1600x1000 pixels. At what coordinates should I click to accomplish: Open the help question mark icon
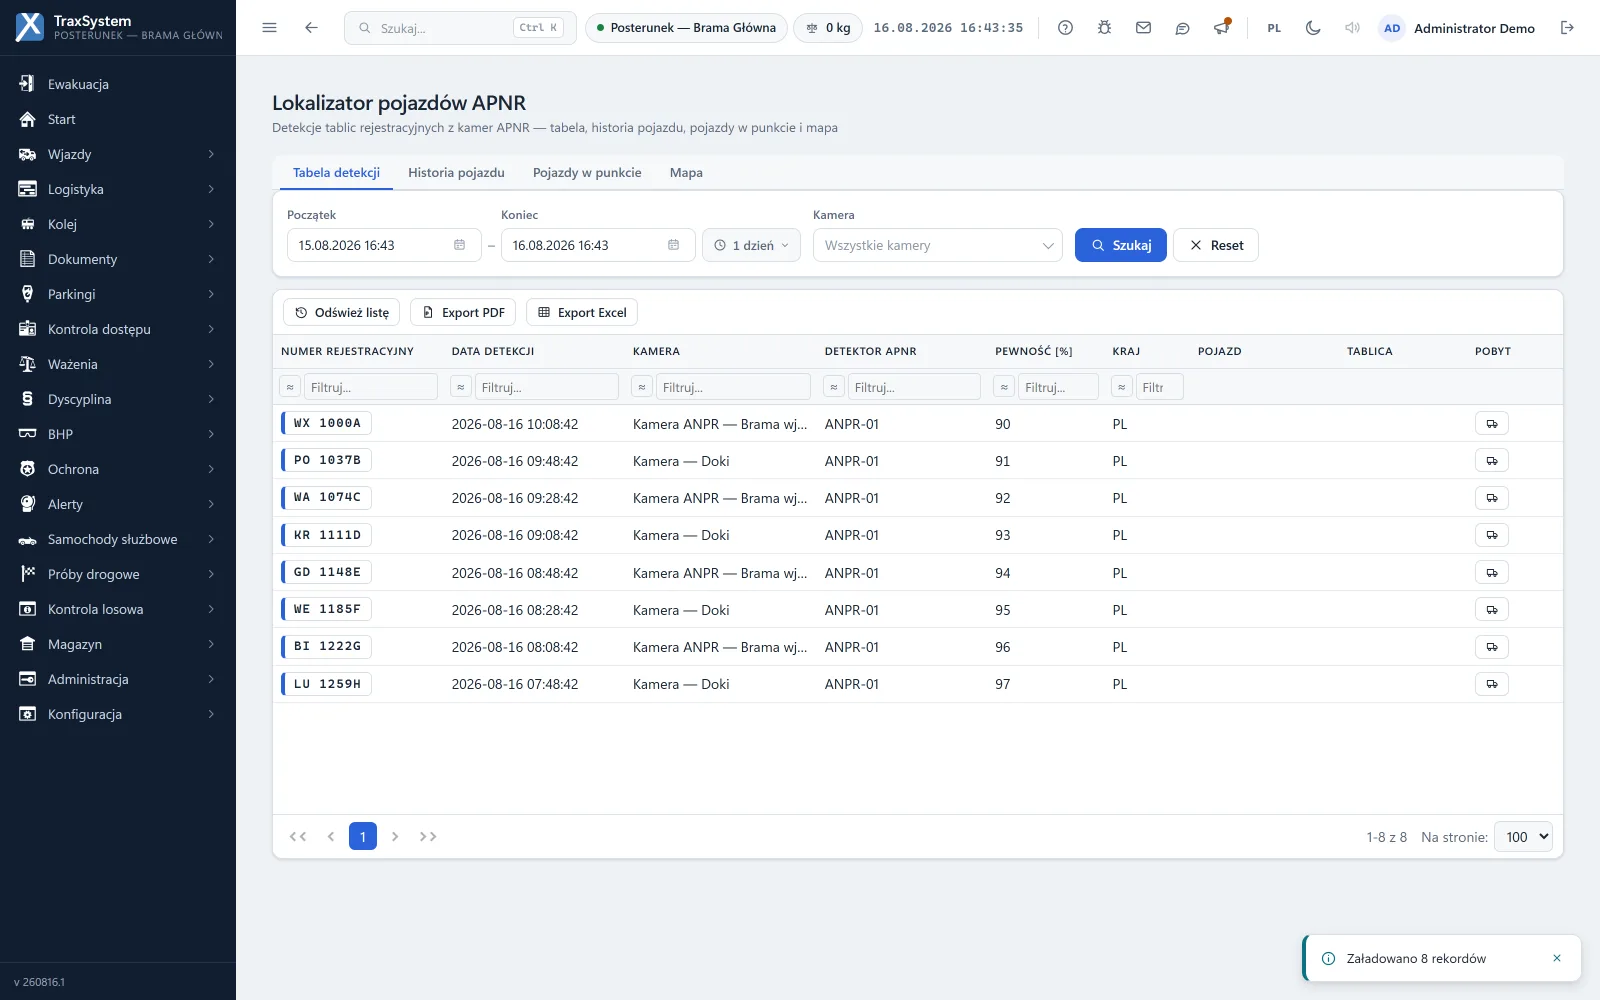click(x=1065, y=28)
